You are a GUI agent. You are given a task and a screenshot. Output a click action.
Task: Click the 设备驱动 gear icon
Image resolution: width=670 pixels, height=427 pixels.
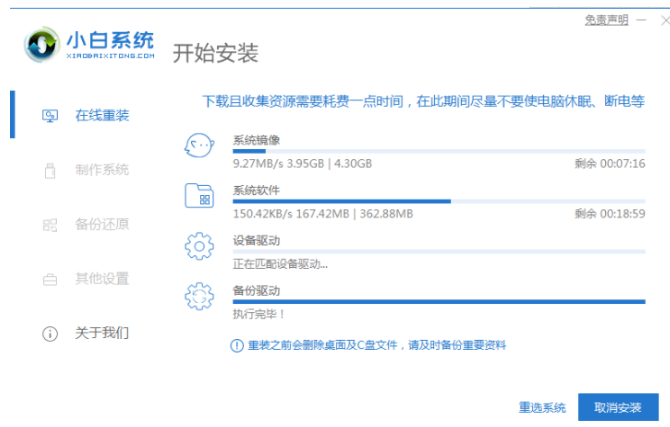[x=200, y=246]
